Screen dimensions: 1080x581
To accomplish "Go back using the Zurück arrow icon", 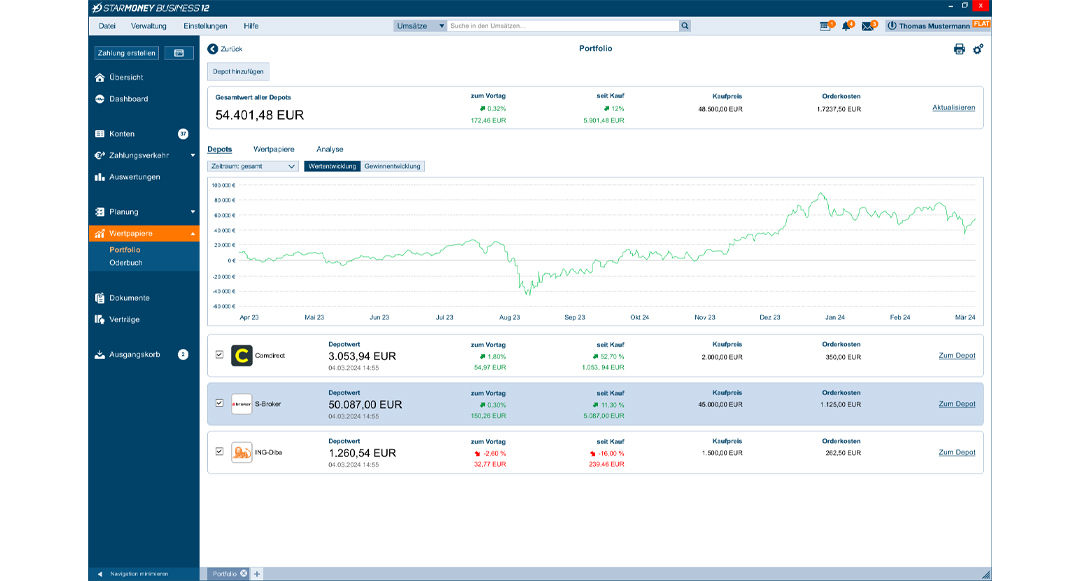I will 212,49.
